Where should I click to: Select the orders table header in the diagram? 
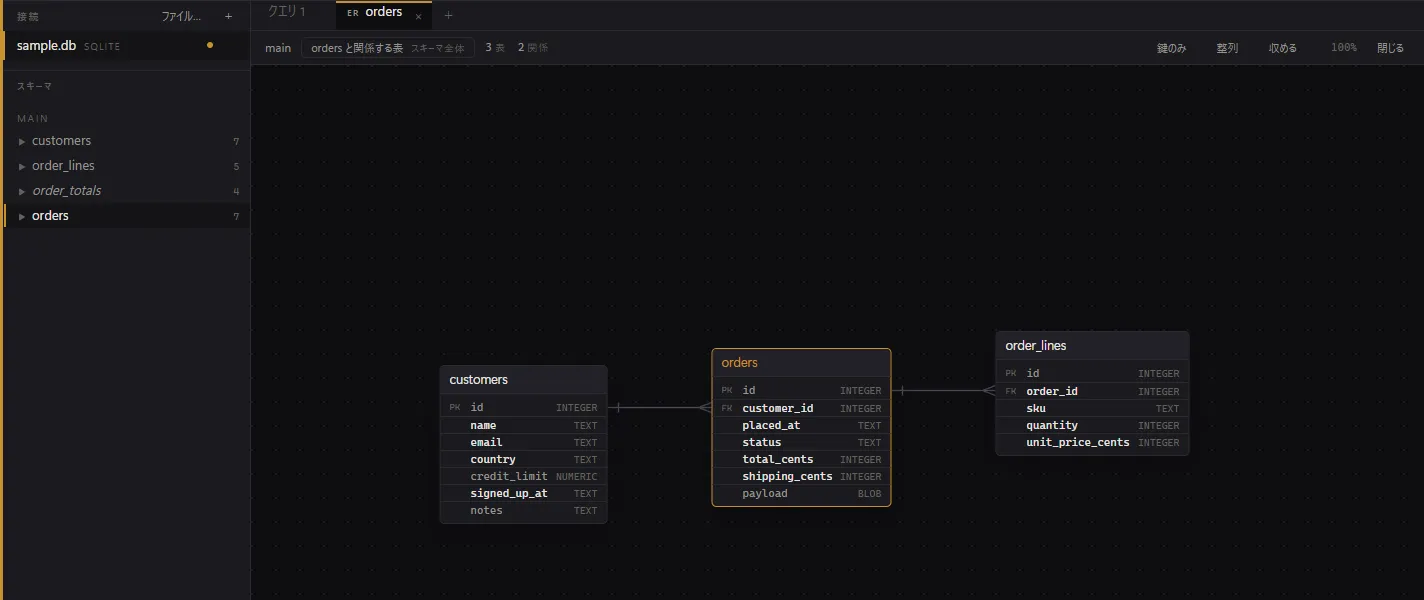[x=801, y=363]
